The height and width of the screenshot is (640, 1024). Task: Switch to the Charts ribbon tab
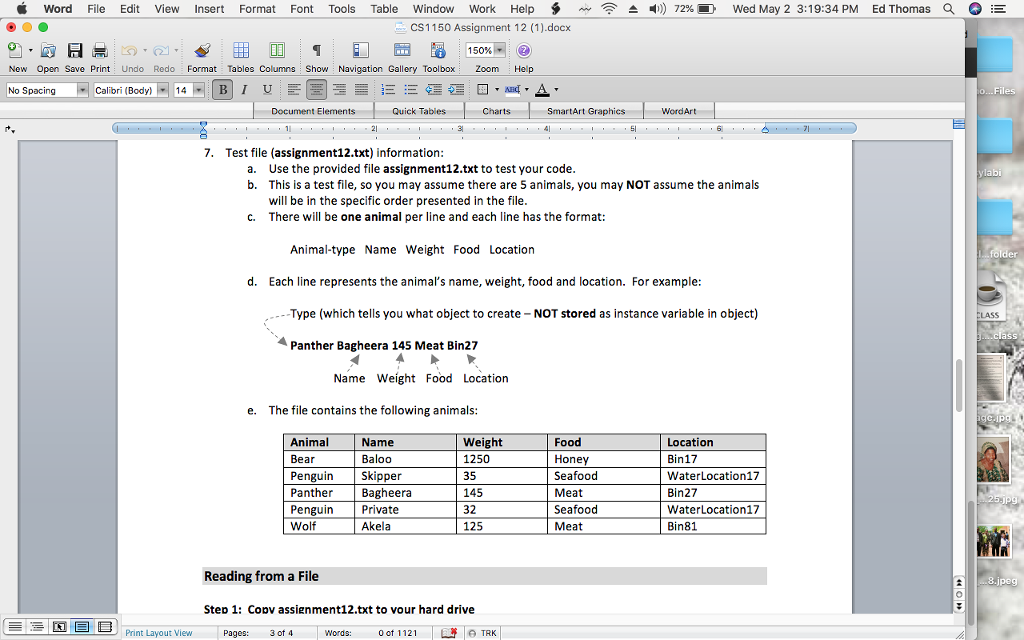click(497, 111)
